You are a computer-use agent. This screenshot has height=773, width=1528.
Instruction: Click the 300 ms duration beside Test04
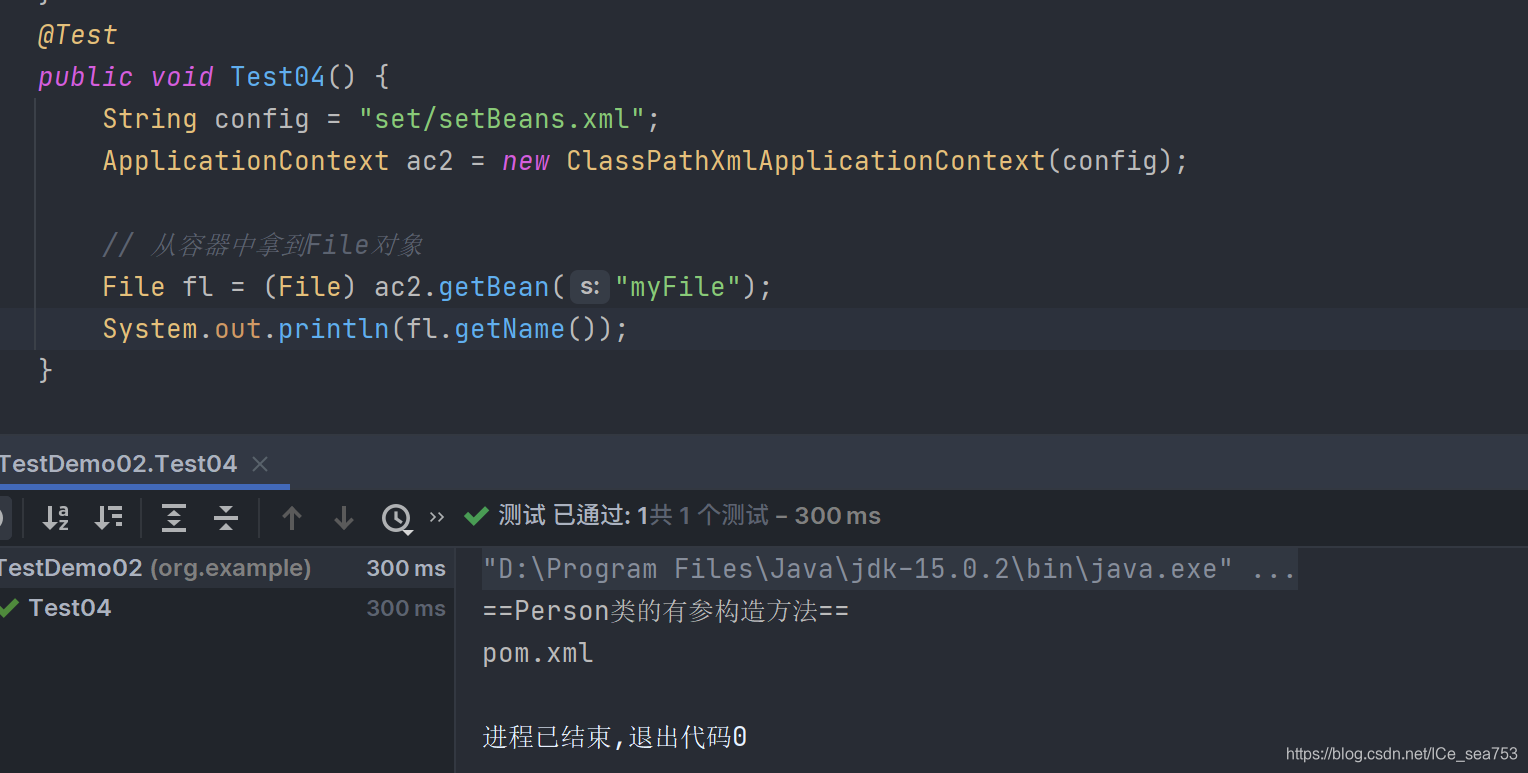406,608
